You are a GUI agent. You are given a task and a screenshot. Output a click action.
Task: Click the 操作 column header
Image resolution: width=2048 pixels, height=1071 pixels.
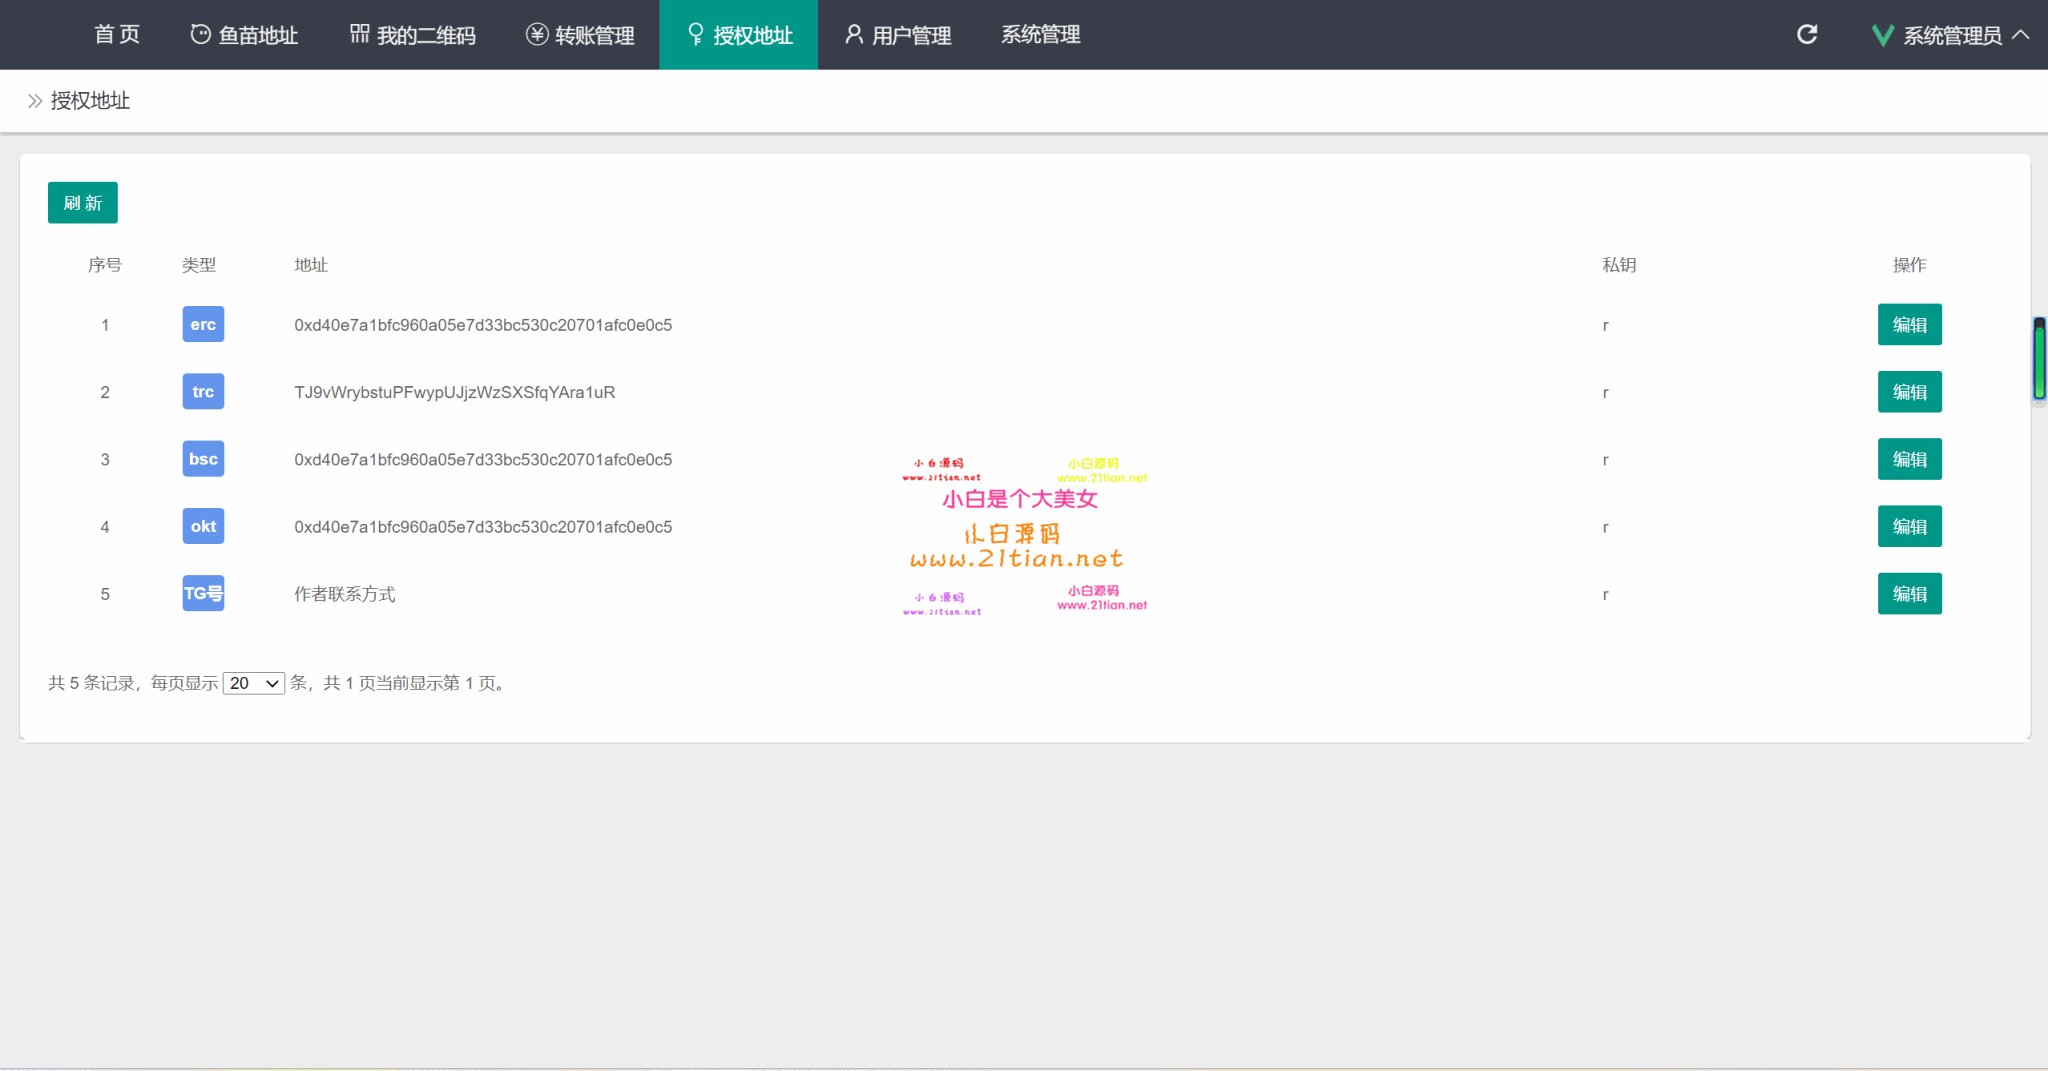tap(1909, 265)
